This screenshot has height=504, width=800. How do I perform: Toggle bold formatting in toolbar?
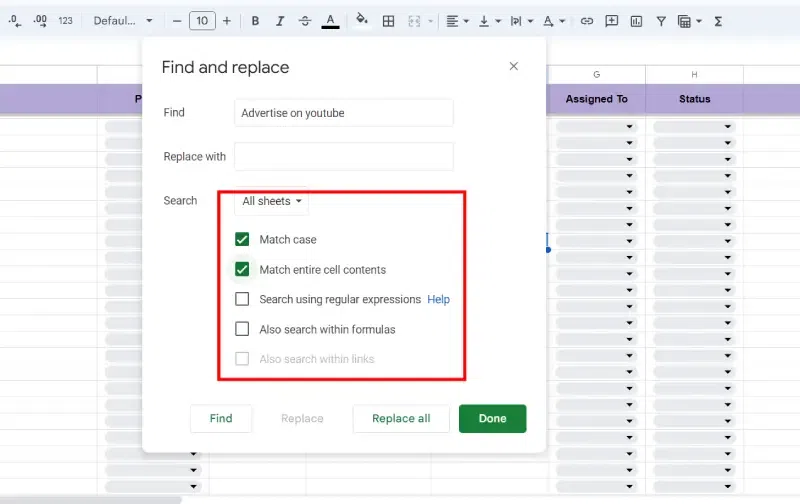(255, 21)
